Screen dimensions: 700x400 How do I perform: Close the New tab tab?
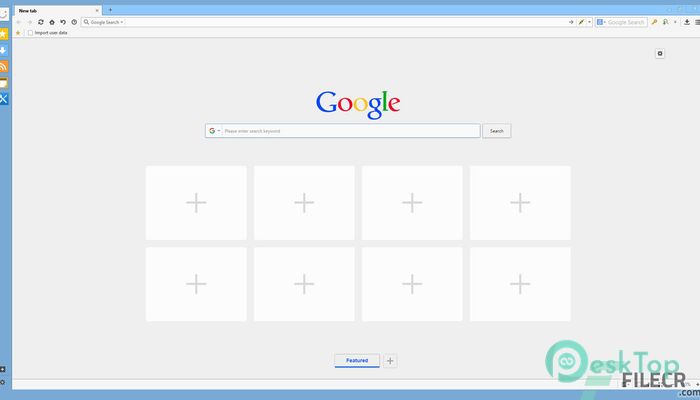pyautogui.click(x=97, y=10)
